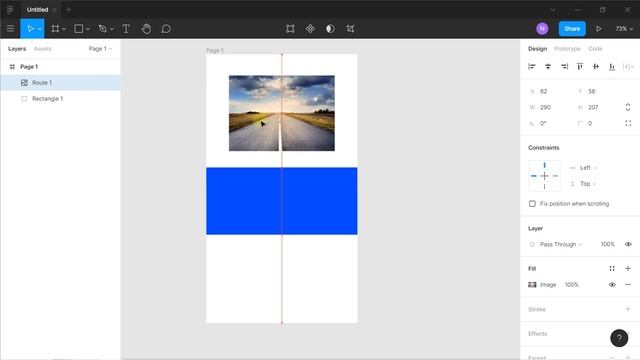Image resolution: width=640 pixels, height=360 pixels.
Task: Open the user avatar N
Action: point(542,29)
